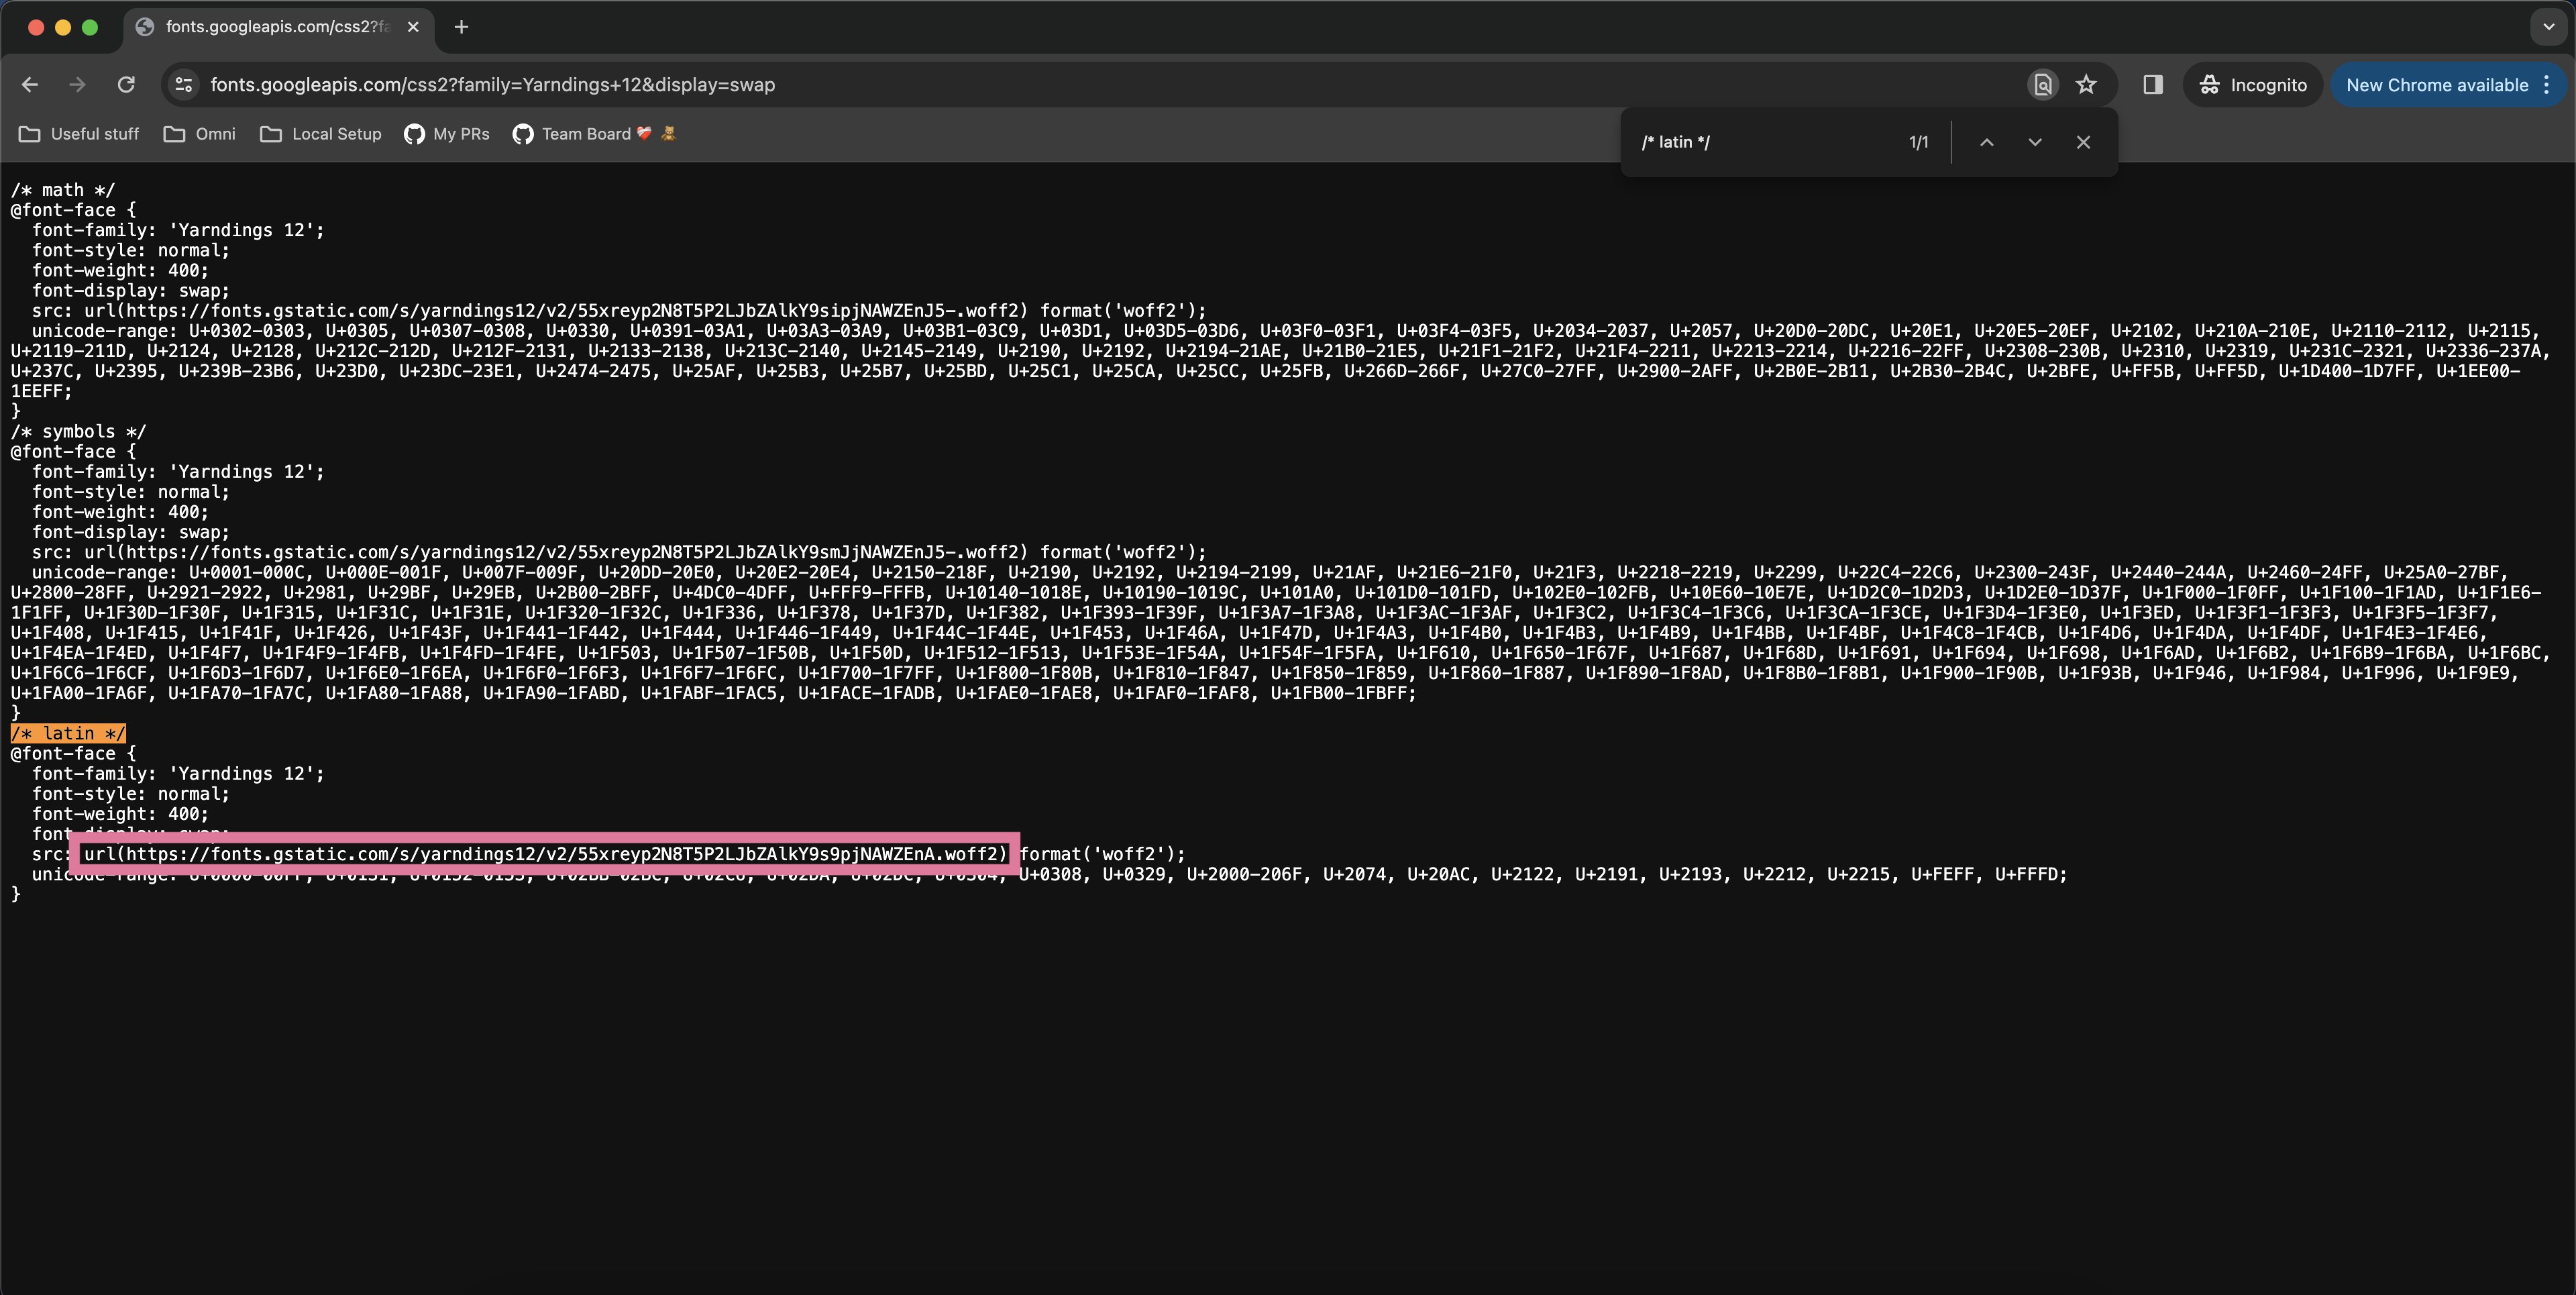
Task: Open the site information icon in address bar
Action: (184, 85)
